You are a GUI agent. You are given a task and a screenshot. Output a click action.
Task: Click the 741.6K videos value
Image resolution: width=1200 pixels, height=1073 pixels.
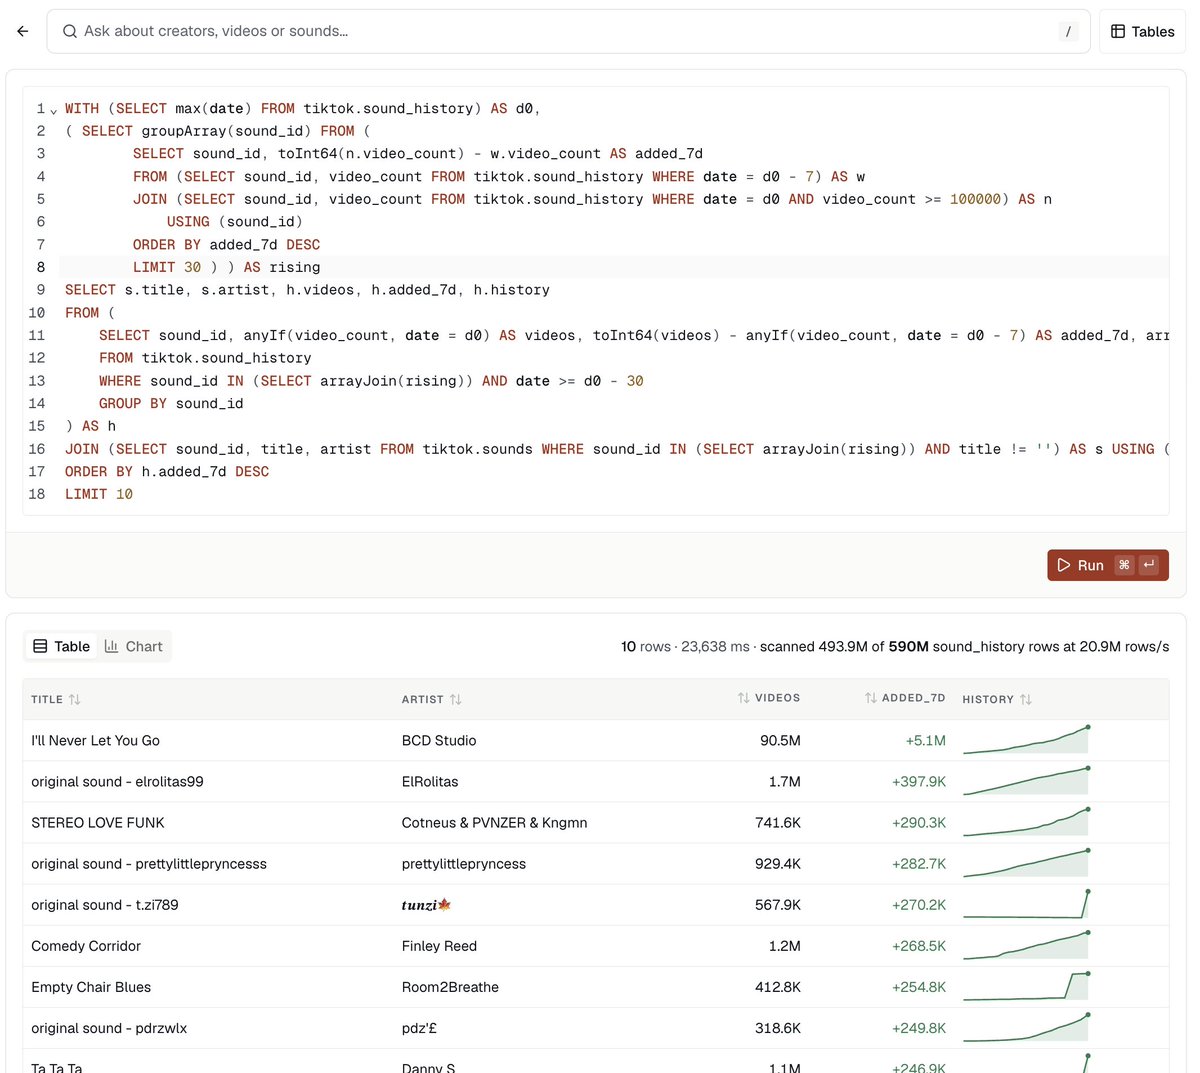point(778,822)
